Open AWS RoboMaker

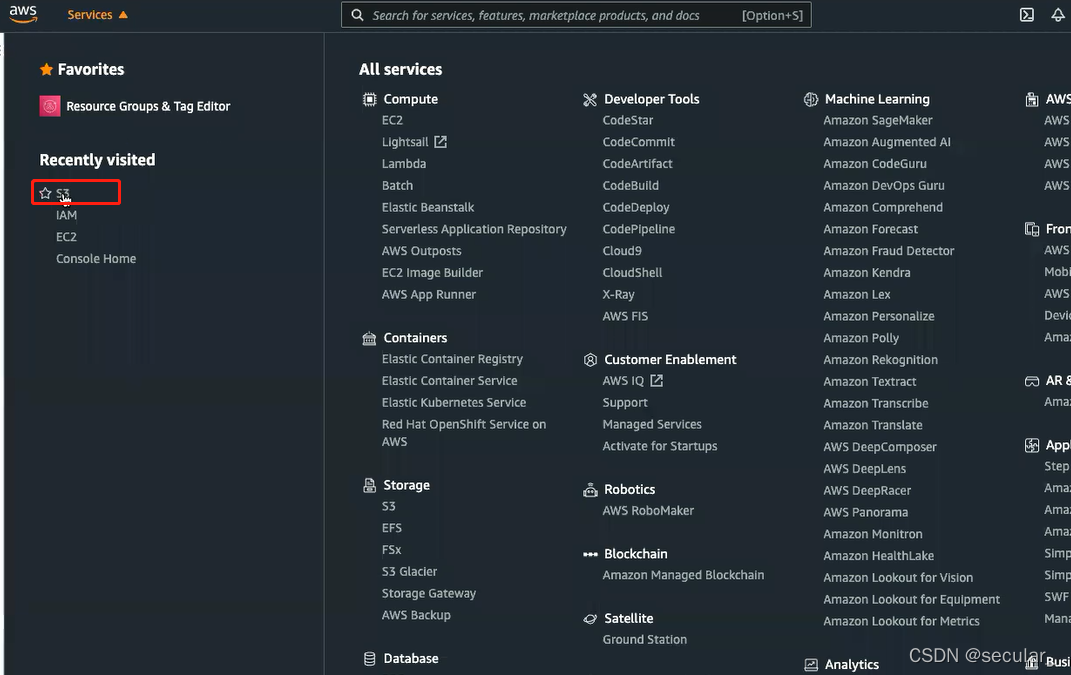[x=648, y=511]
